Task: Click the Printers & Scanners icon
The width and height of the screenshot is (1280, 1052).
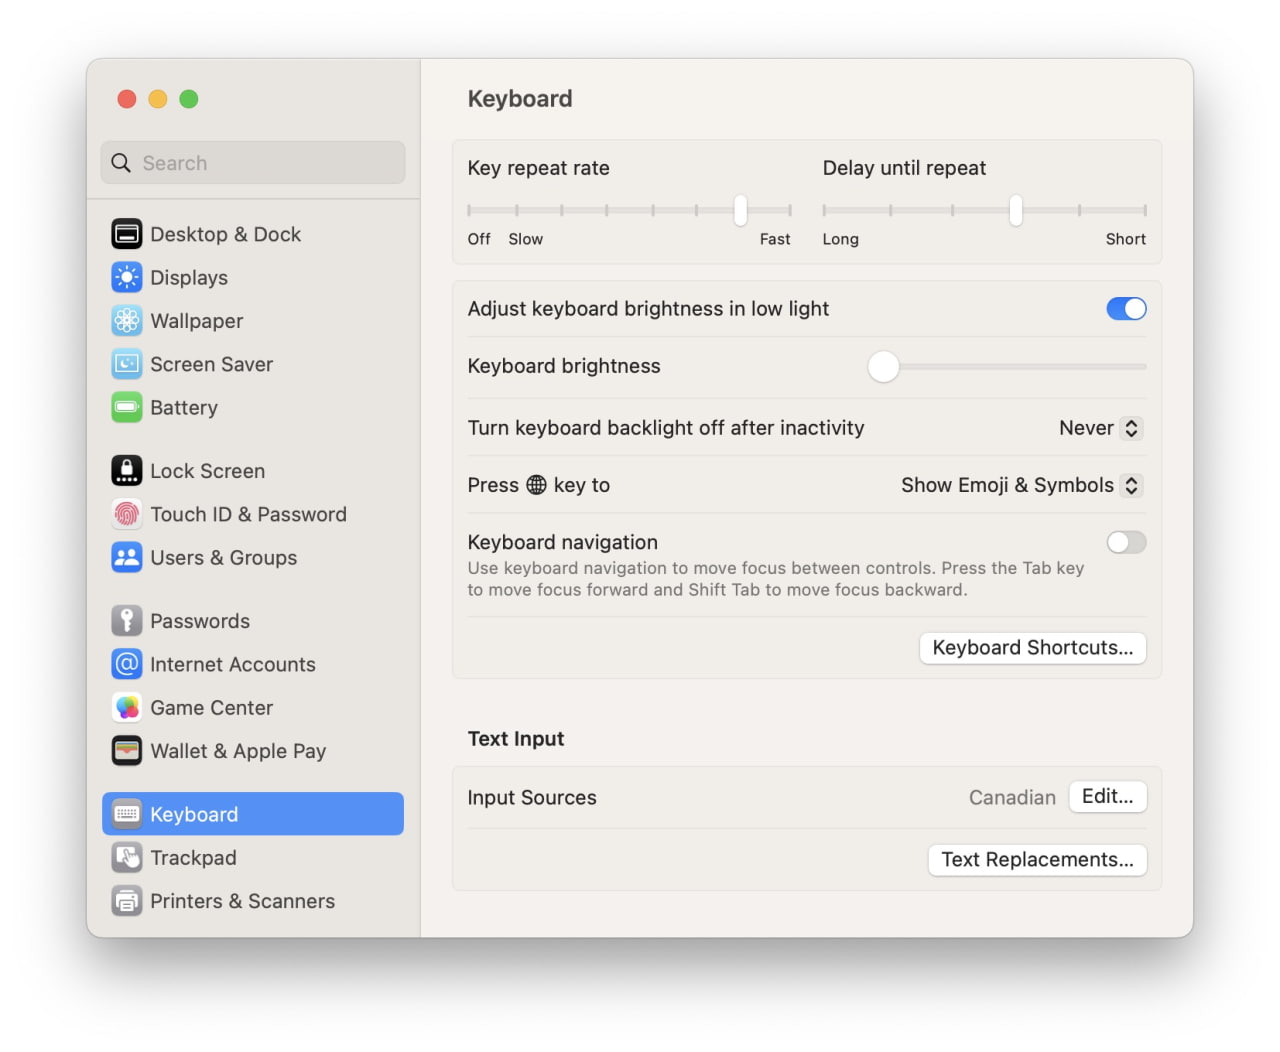Action: click(x=127, y=900)
